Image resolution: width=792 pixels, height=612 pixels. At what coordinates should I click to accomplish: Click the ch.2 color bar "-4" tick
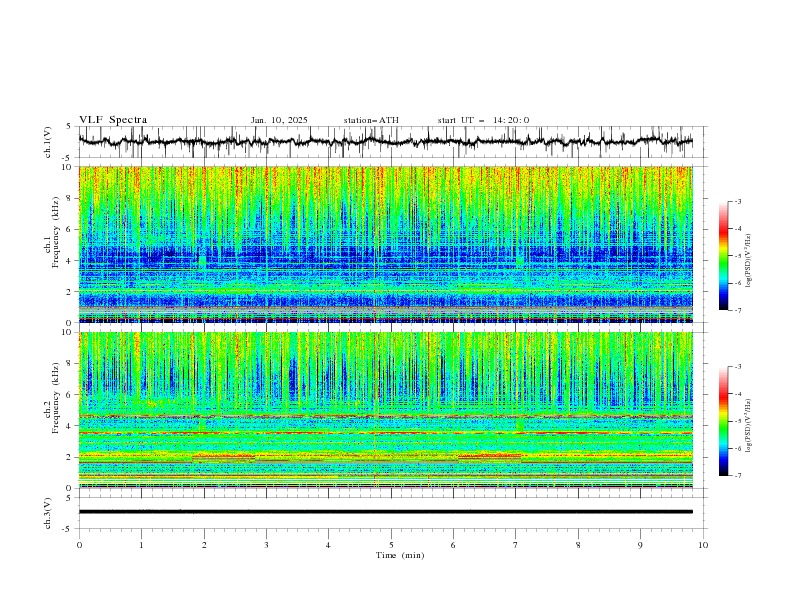point(738,394)
